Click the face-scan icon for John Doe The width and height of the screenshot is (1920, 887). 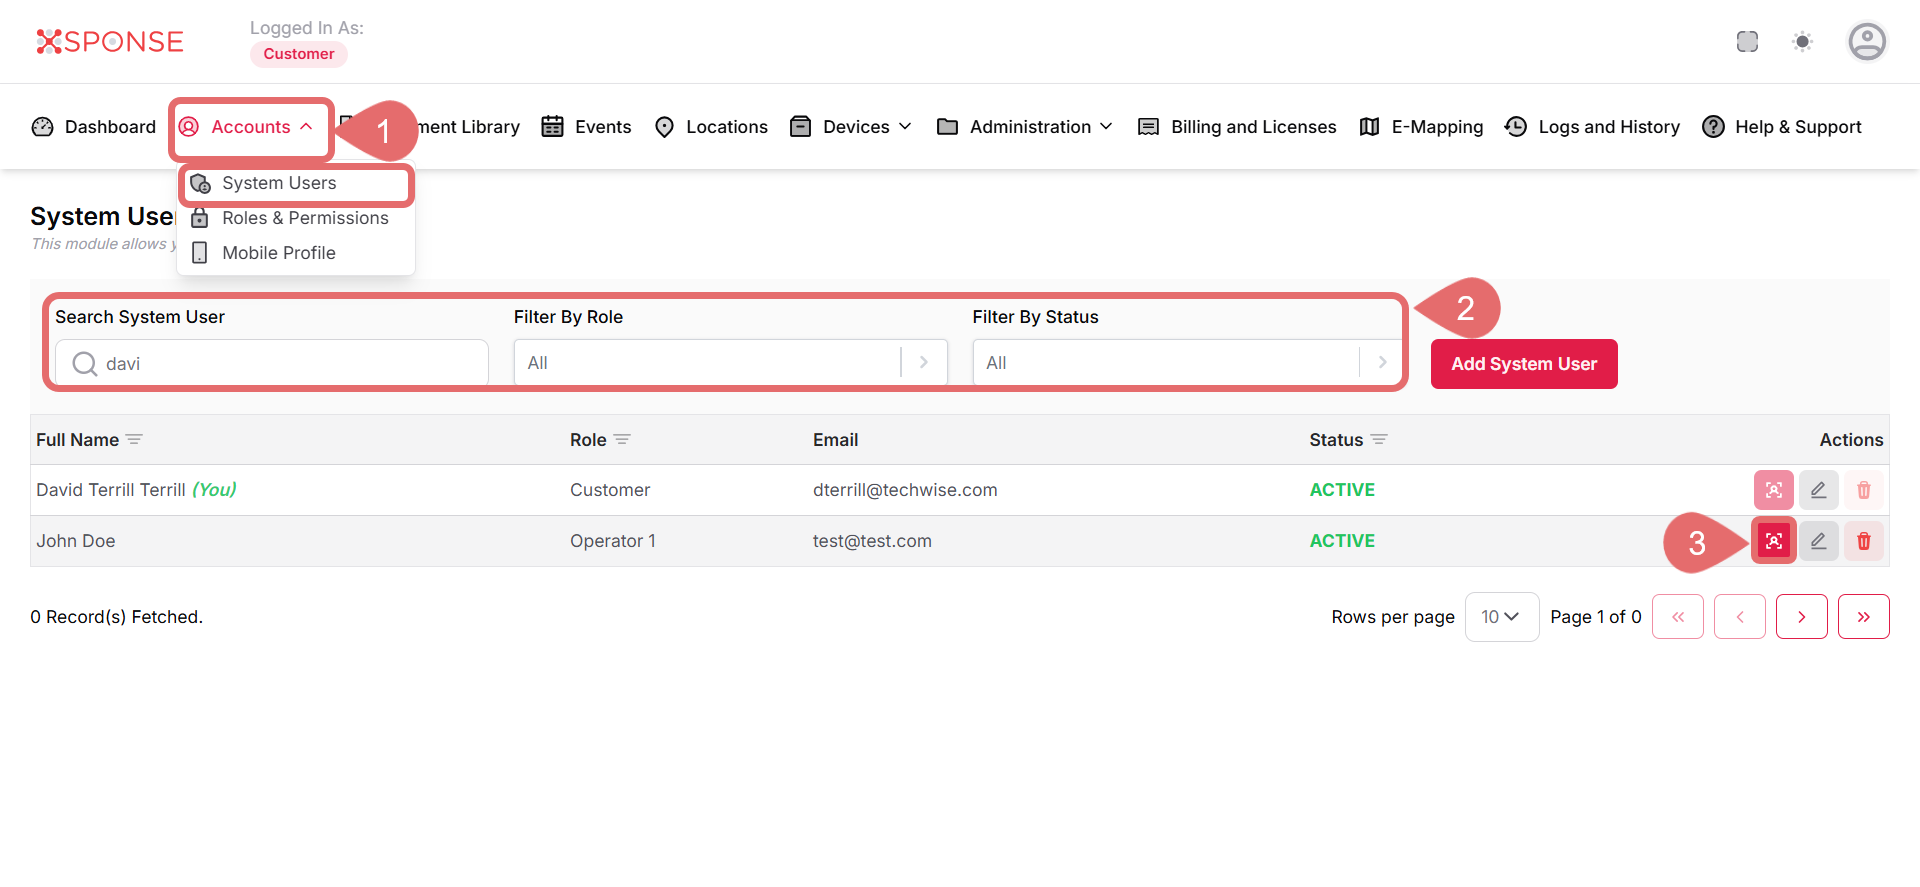point(1773,541)
